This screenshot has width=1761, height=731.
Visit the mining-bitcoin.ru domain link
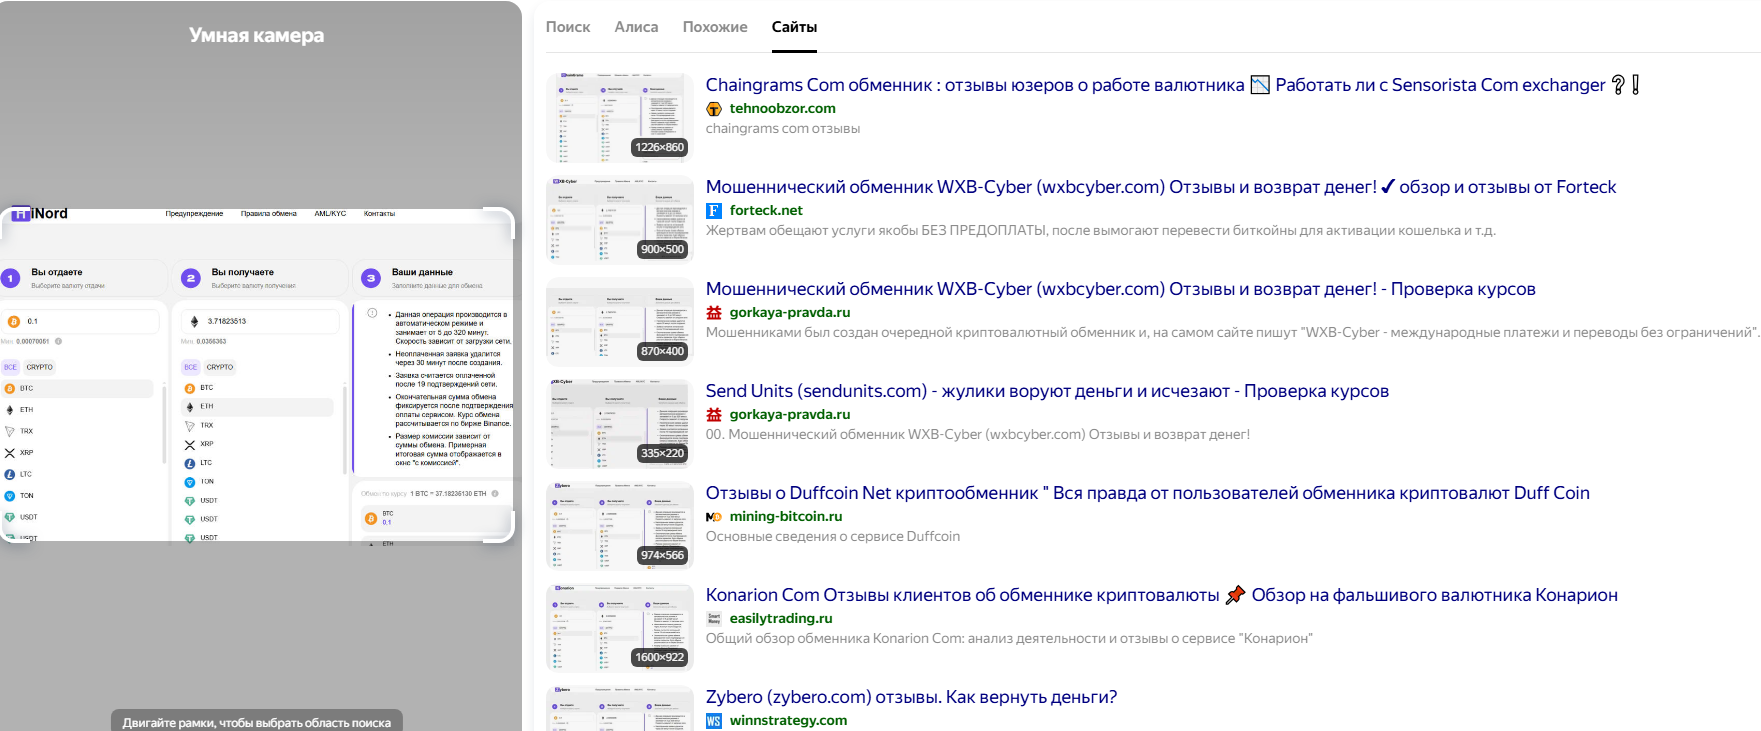click(786, 517)
